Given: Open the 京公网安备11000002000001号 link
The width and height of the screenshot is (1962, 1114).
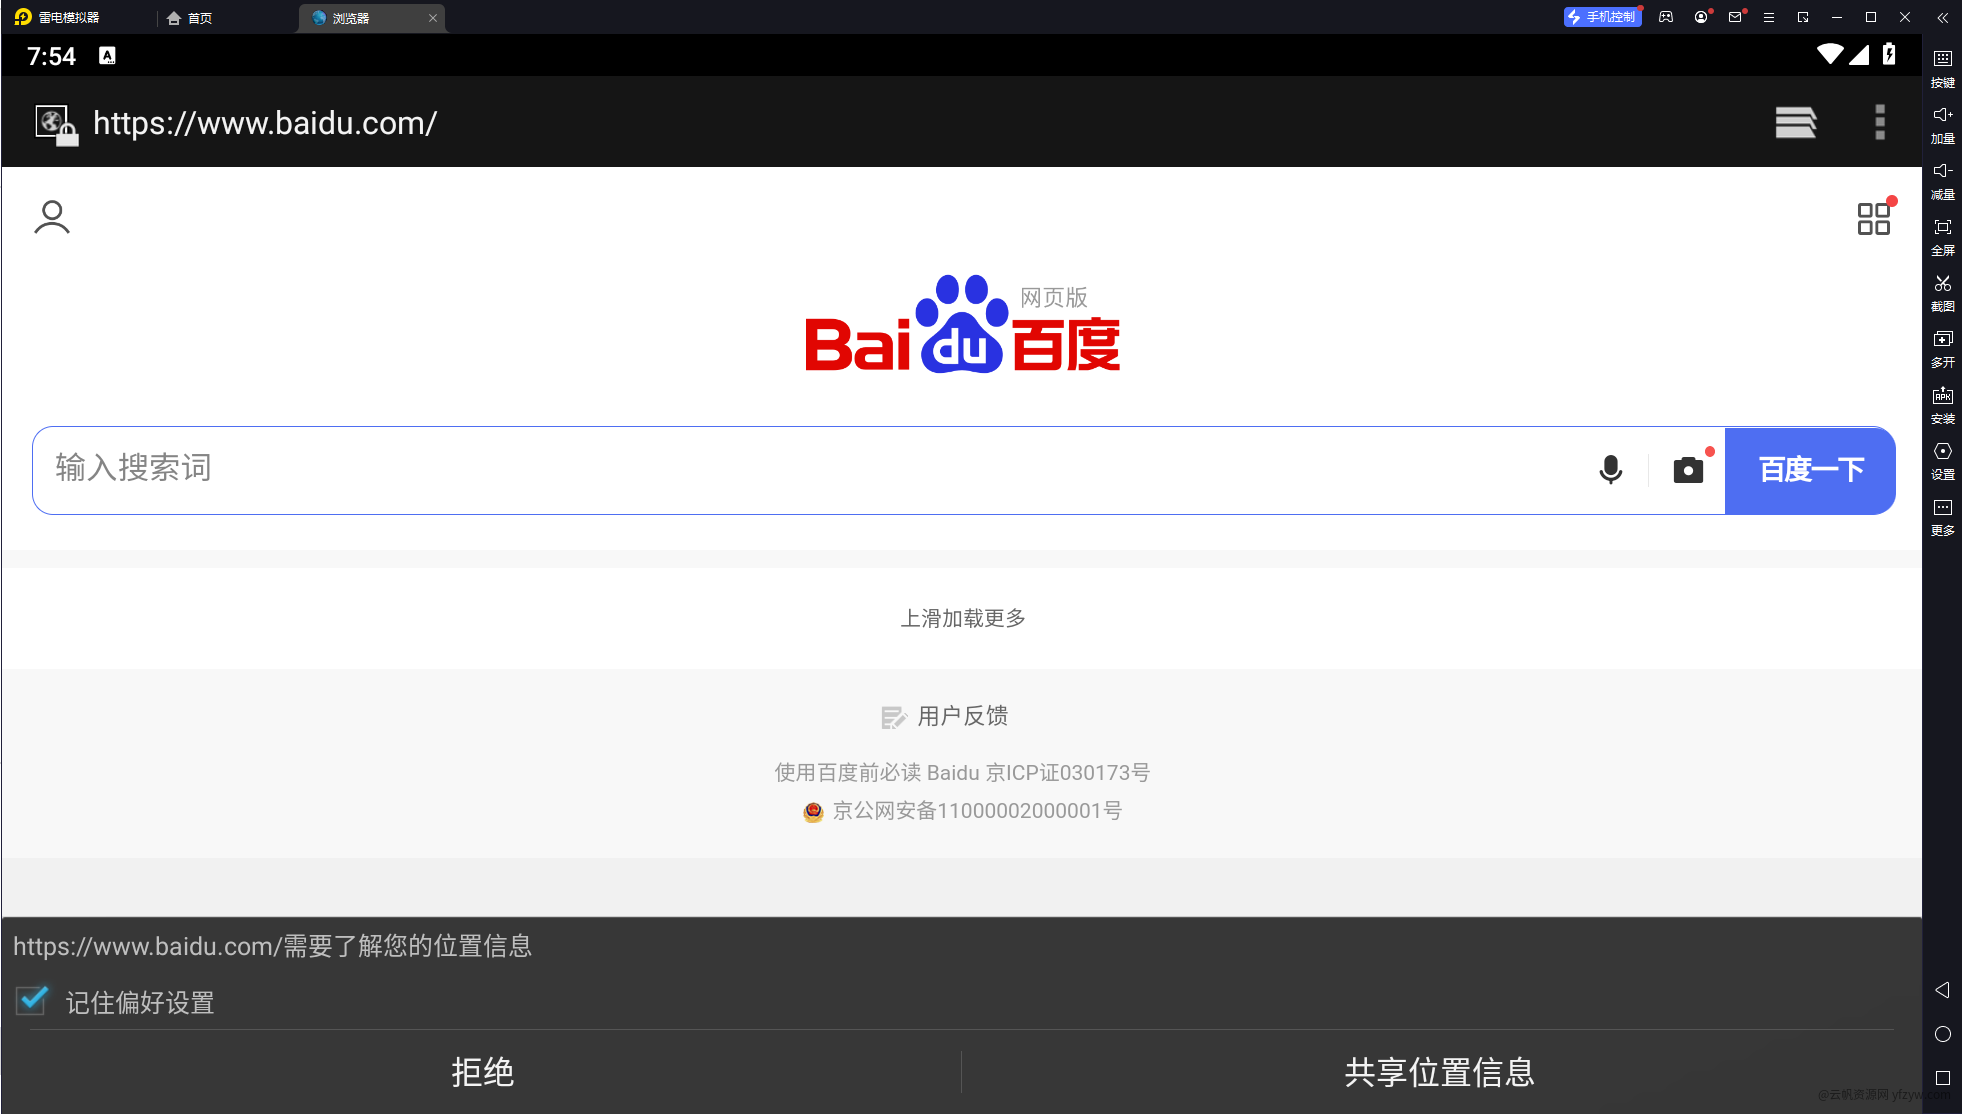Looking at the screenshot, I should (963, 811).
